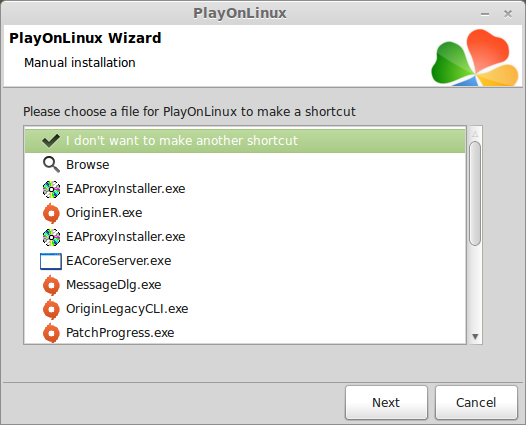Click the Next button

386,403
